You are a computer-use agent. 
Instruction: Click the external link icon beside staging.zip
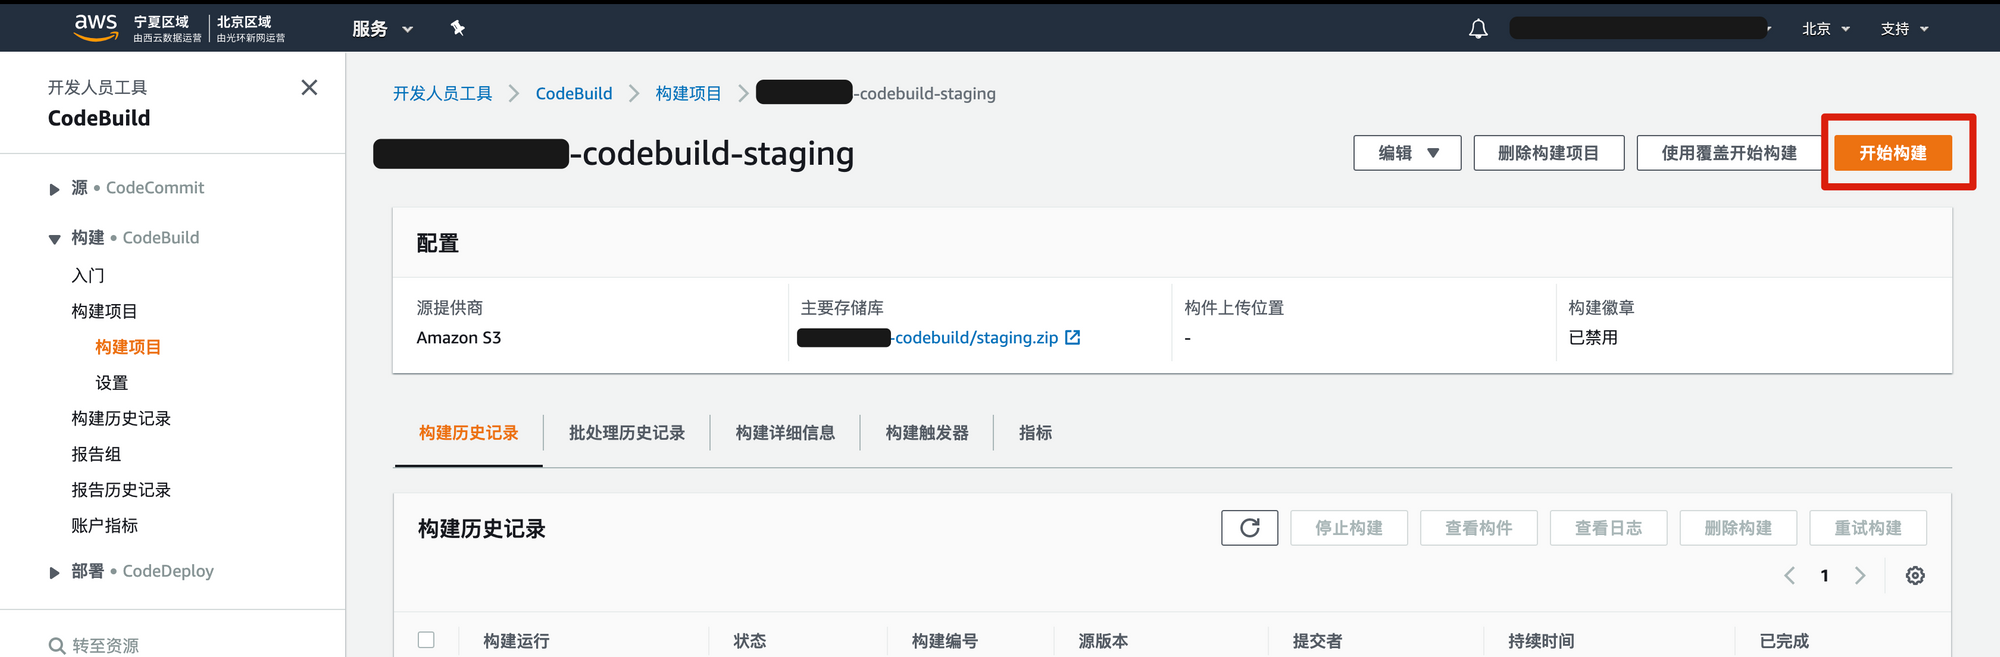[x=1073, y=338]
